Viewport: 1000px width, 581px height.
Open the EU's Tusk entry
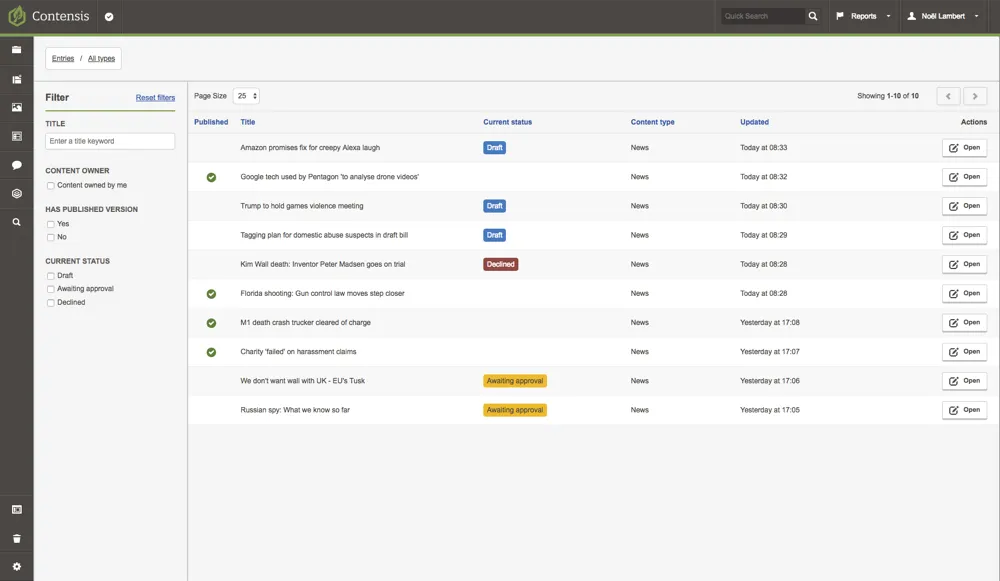coord(964,381)
